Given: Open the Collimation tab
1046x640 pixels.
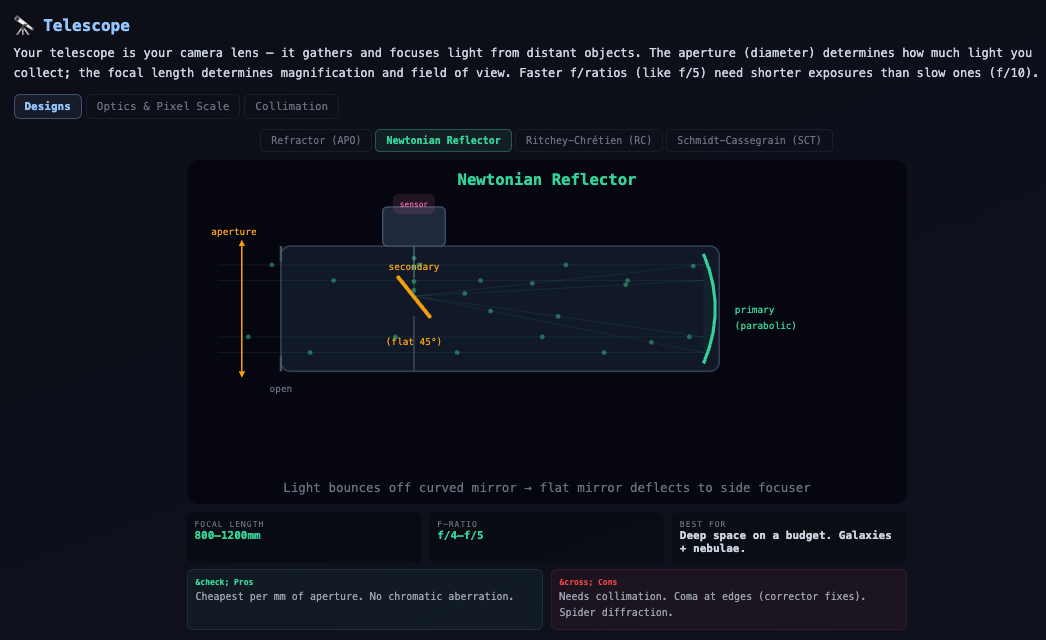Looking at the screenshot, I should click(291, 107).
